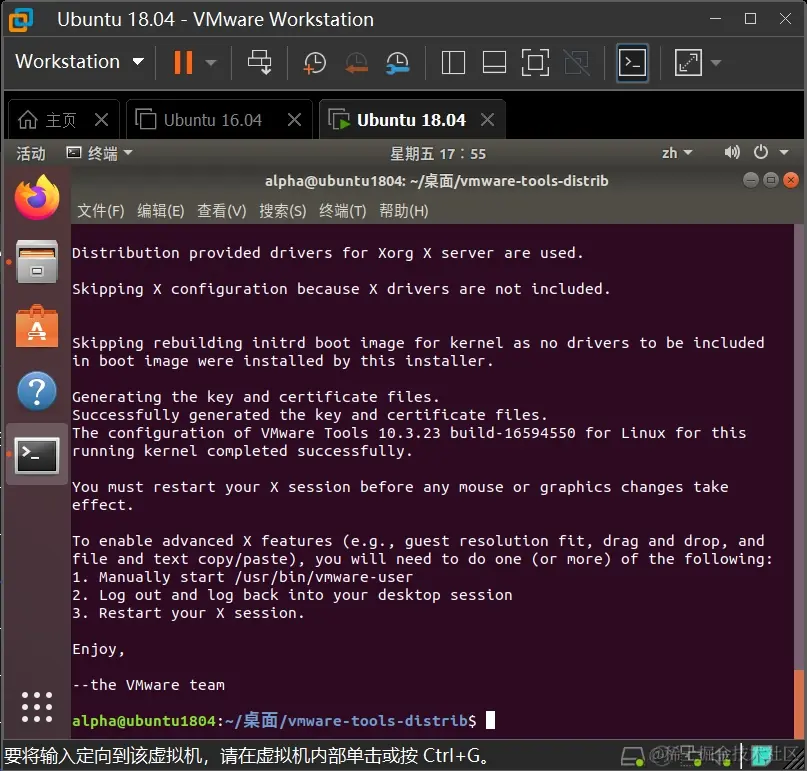Click the hard disk status bar icon

(x=633, y=756)
